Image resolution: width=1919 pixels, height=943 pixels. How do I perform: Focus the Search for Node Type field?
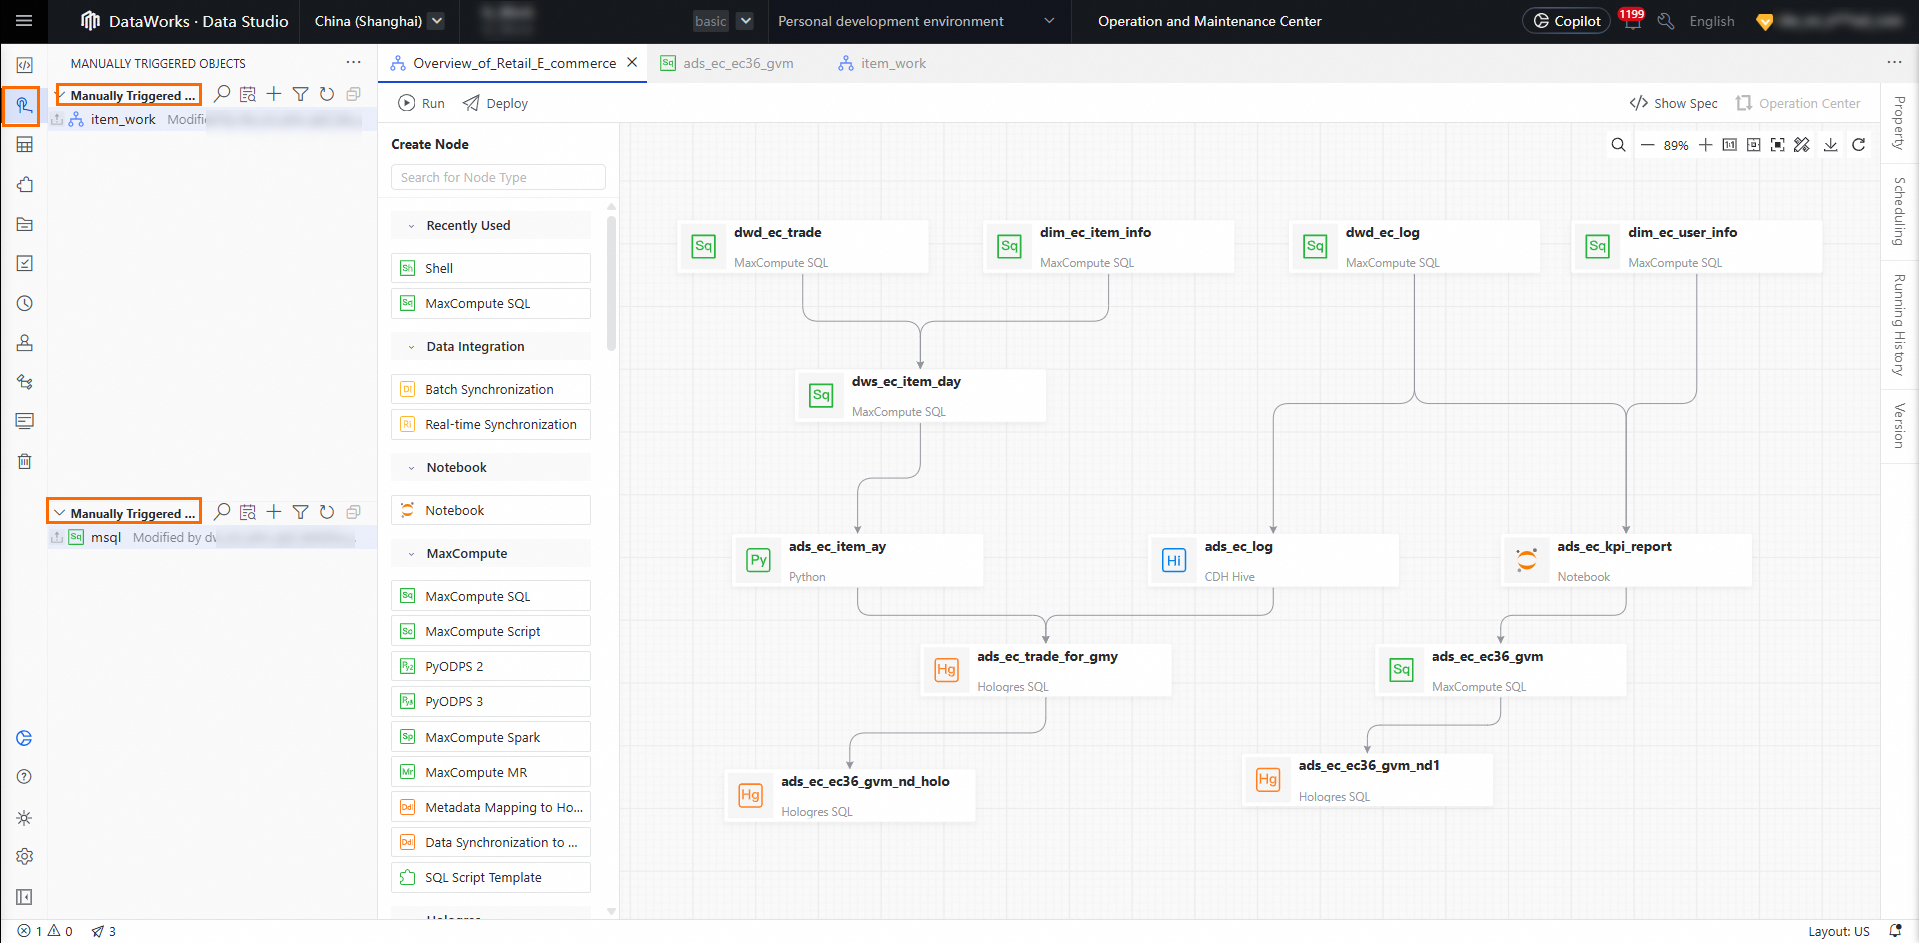click(498, 177)
